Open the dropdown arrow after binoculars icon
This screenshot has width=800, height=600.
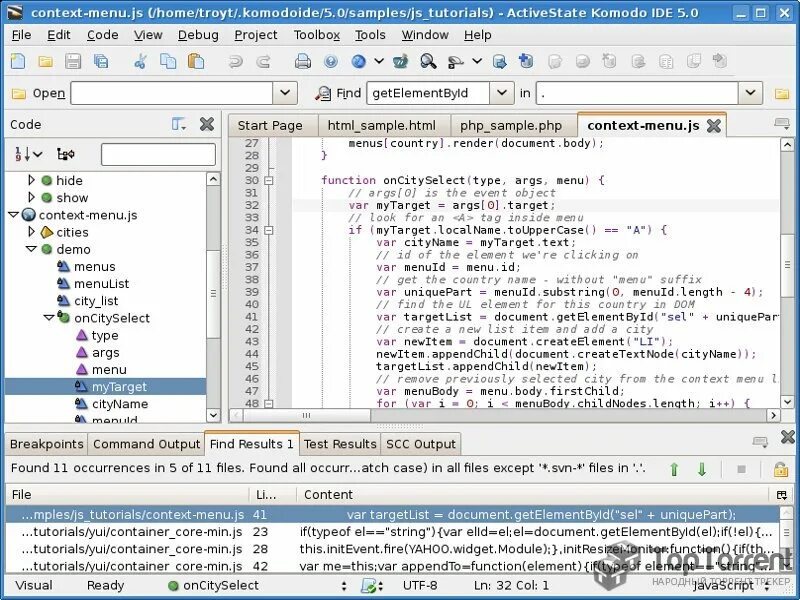pos(477,61)
